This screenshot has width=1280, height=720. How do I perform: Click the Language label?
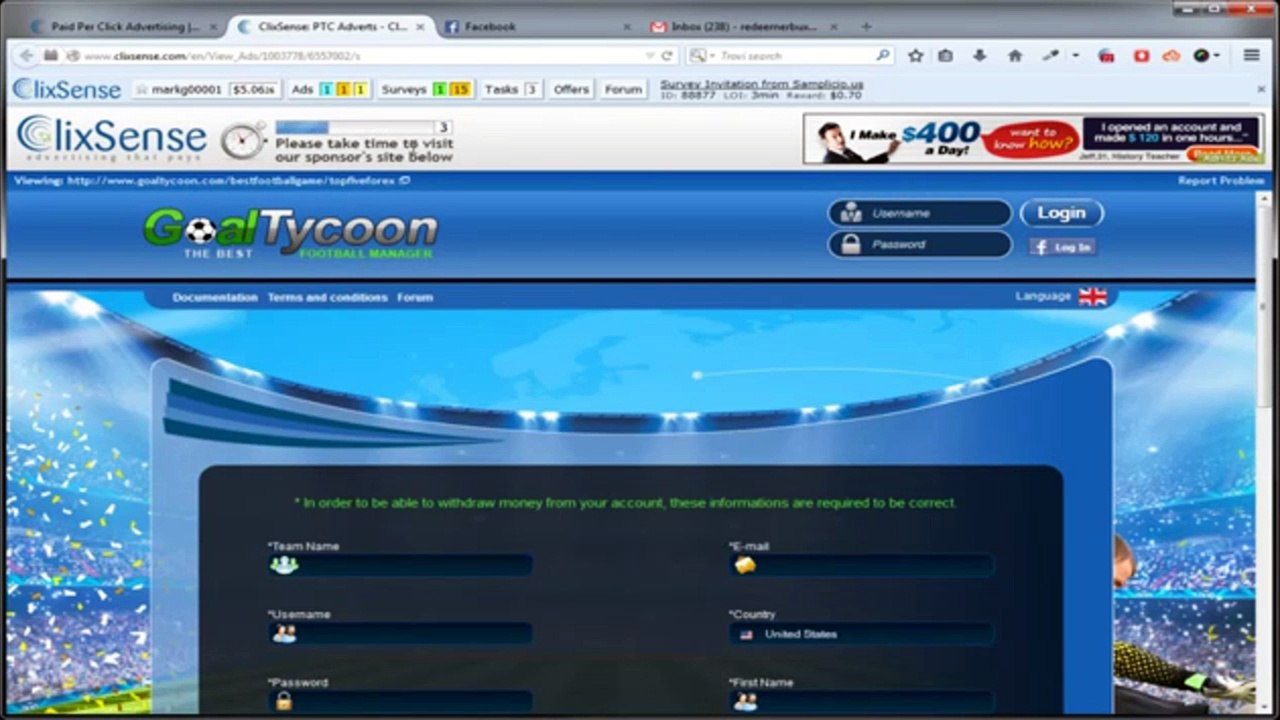1043,296
